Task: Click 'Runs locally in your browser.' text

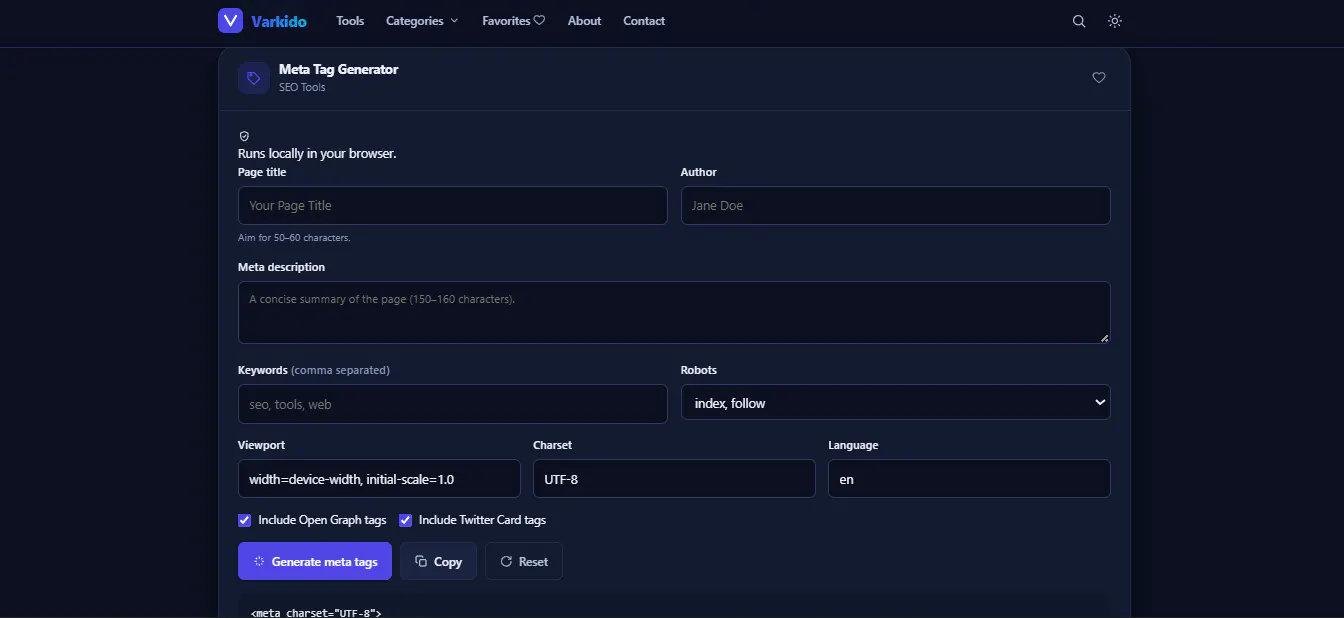Action: (317, 154)
